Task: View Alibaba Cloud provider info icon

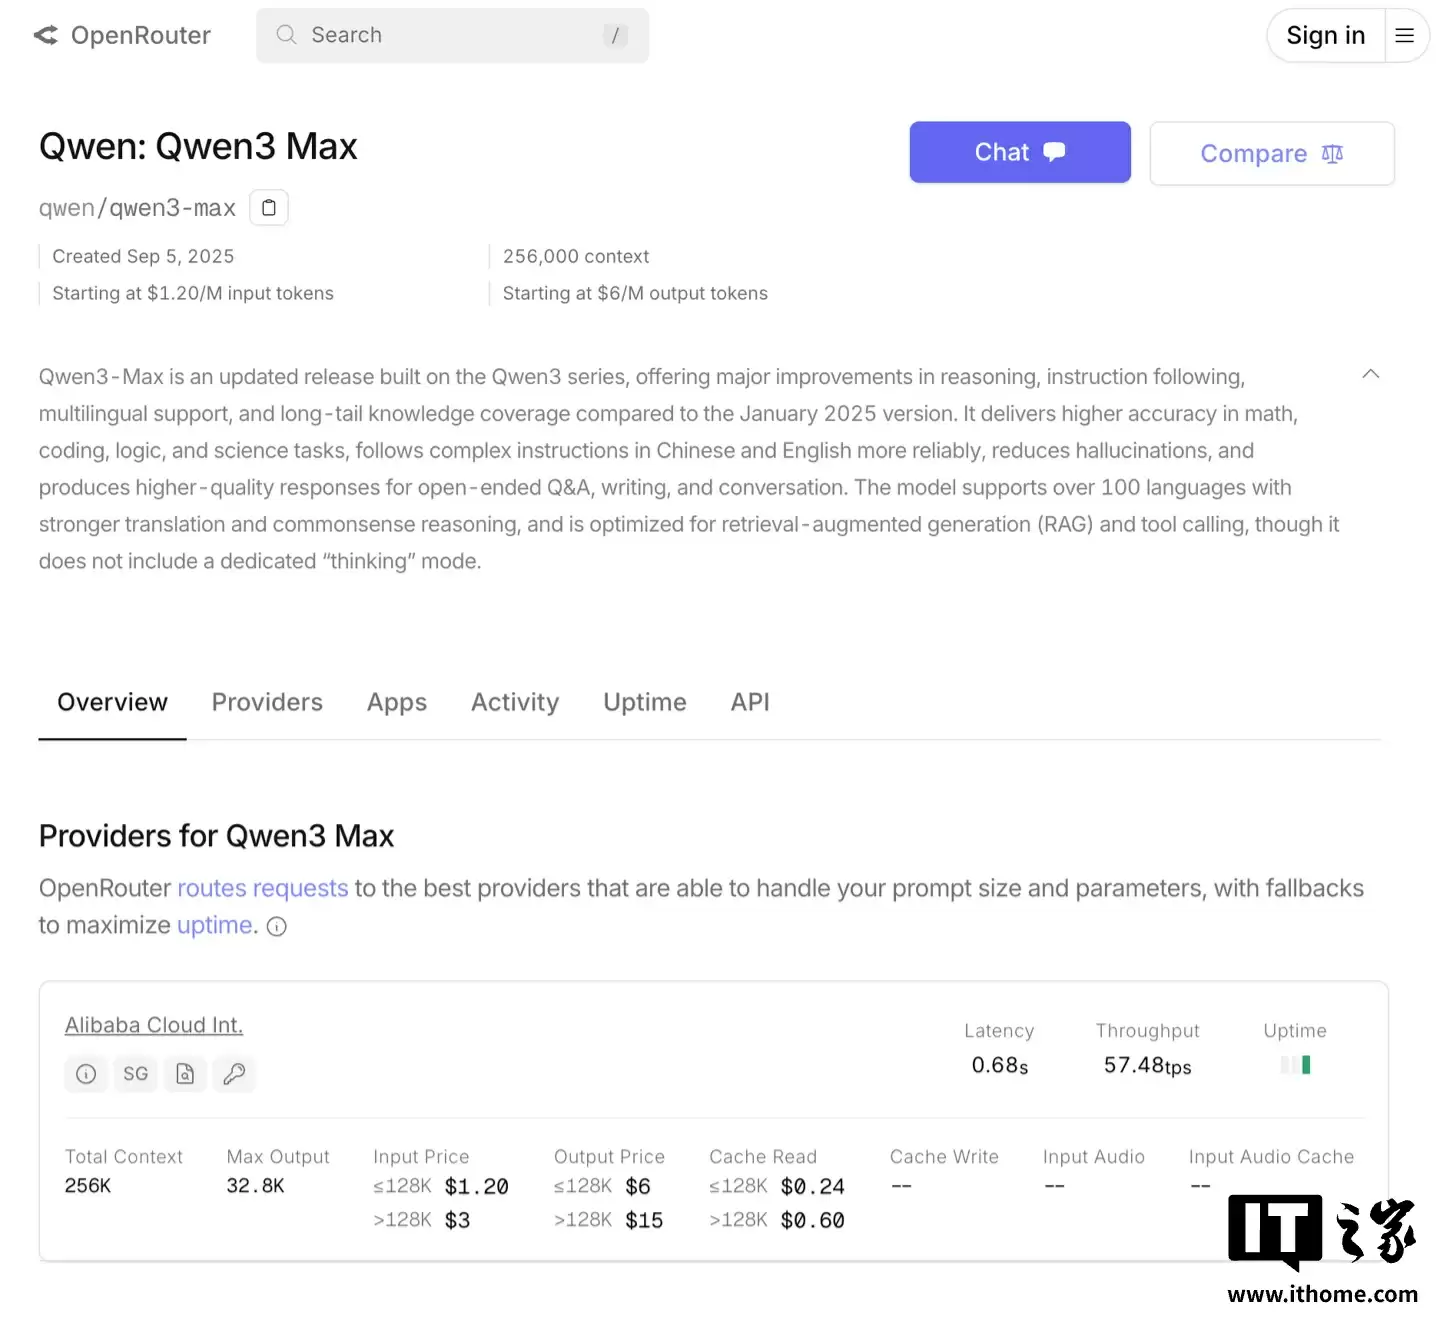Action: pos(86,1074)
